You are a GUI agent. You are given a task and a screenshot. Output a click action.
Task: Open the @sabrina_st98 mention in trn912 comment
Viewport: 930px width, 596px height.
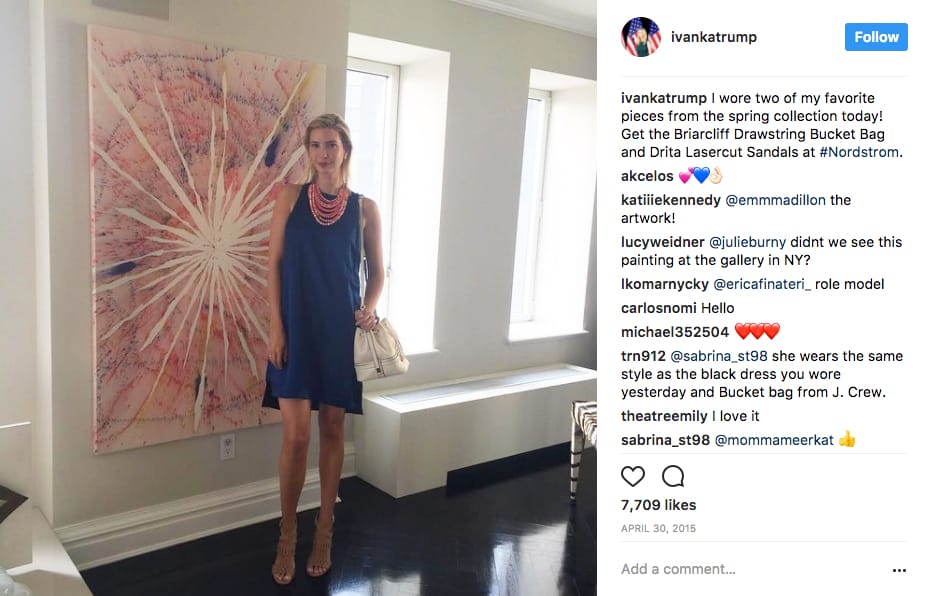(719, 356)
